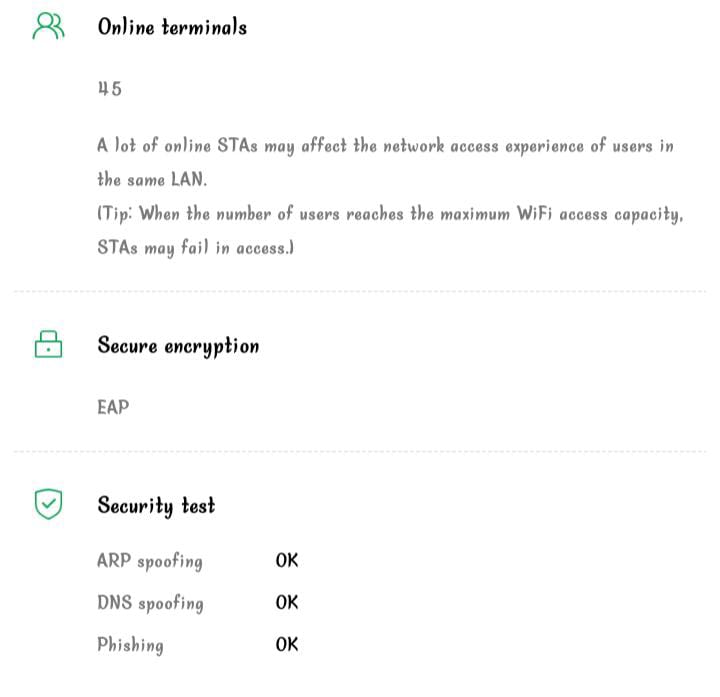Select the Security test heading
The height and width of the screenshot is (697, 720).
pos(156,505)
